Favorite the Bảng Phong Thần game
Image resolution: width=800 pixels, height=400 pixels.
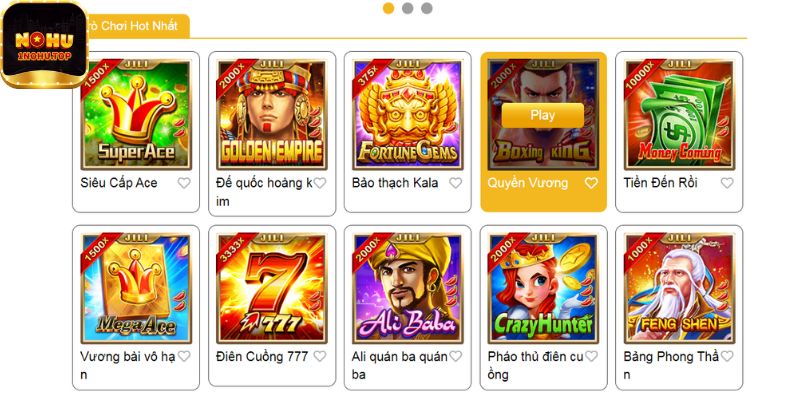[x=727, y=356]
